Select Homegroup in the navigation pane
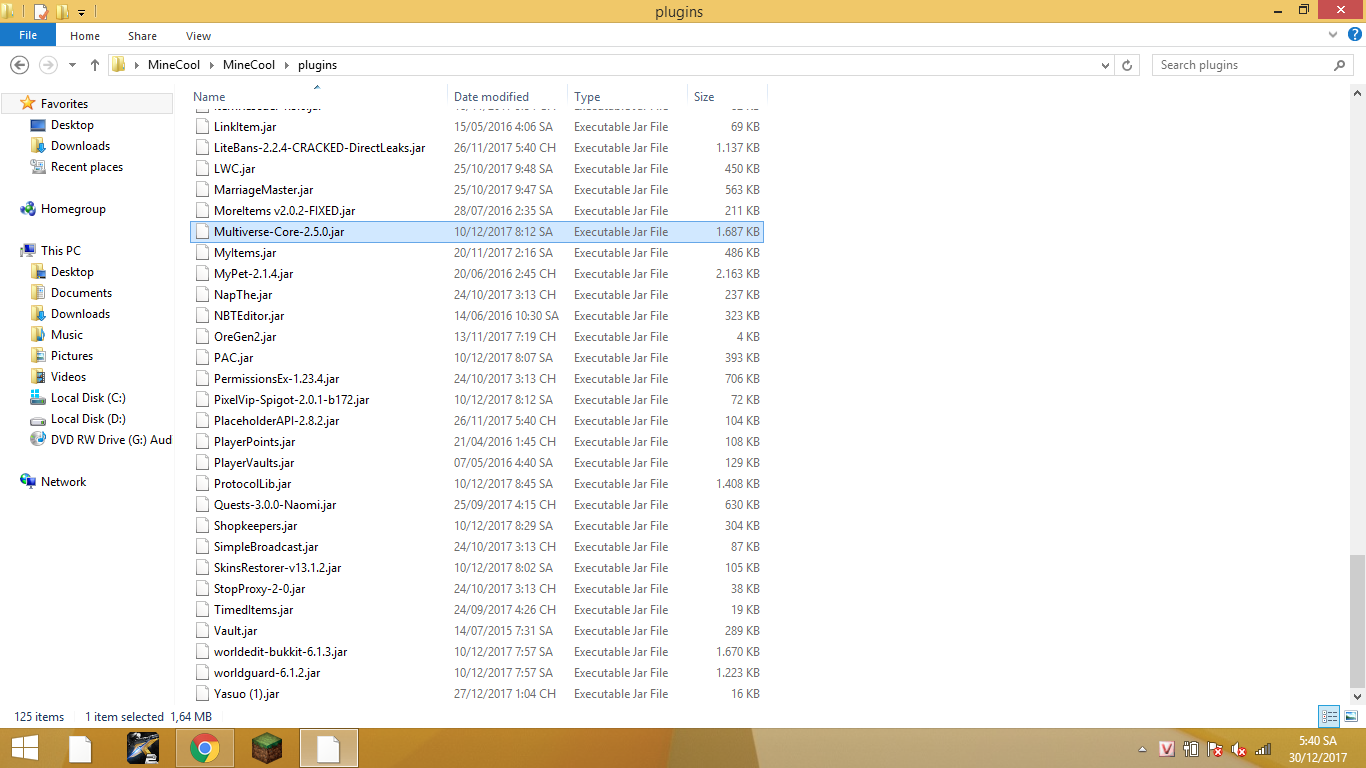1366x768 pixels. click(x=73, y=209)
